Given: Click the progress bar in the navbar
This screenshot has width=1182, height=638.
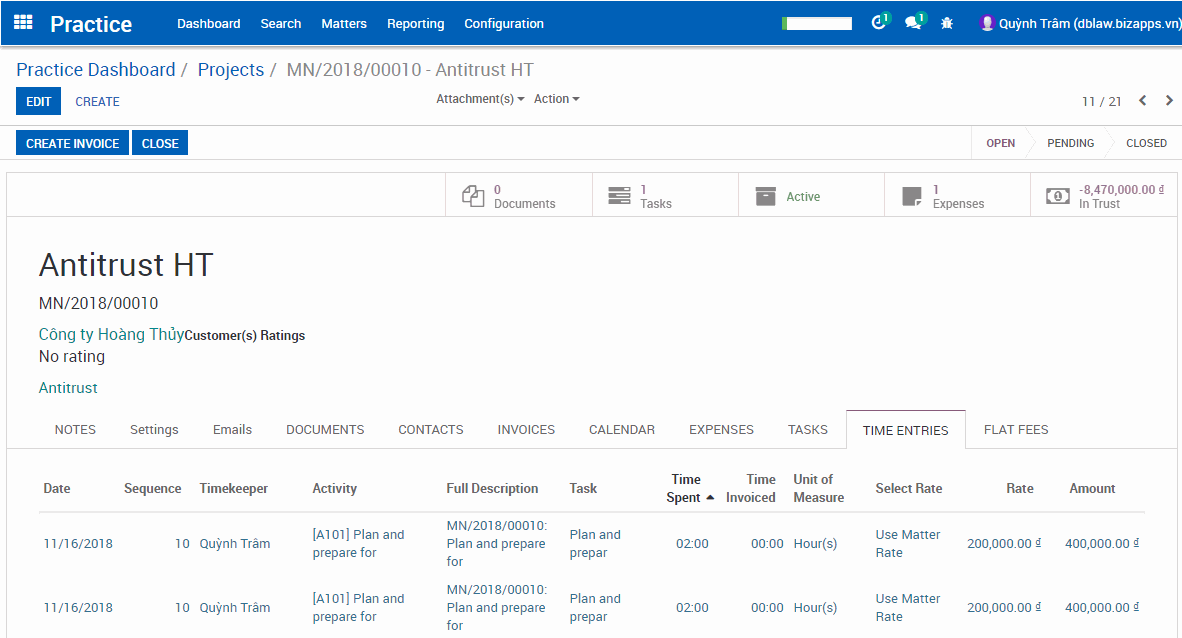Looking at the screenshot, I should (x=817, y=23).
